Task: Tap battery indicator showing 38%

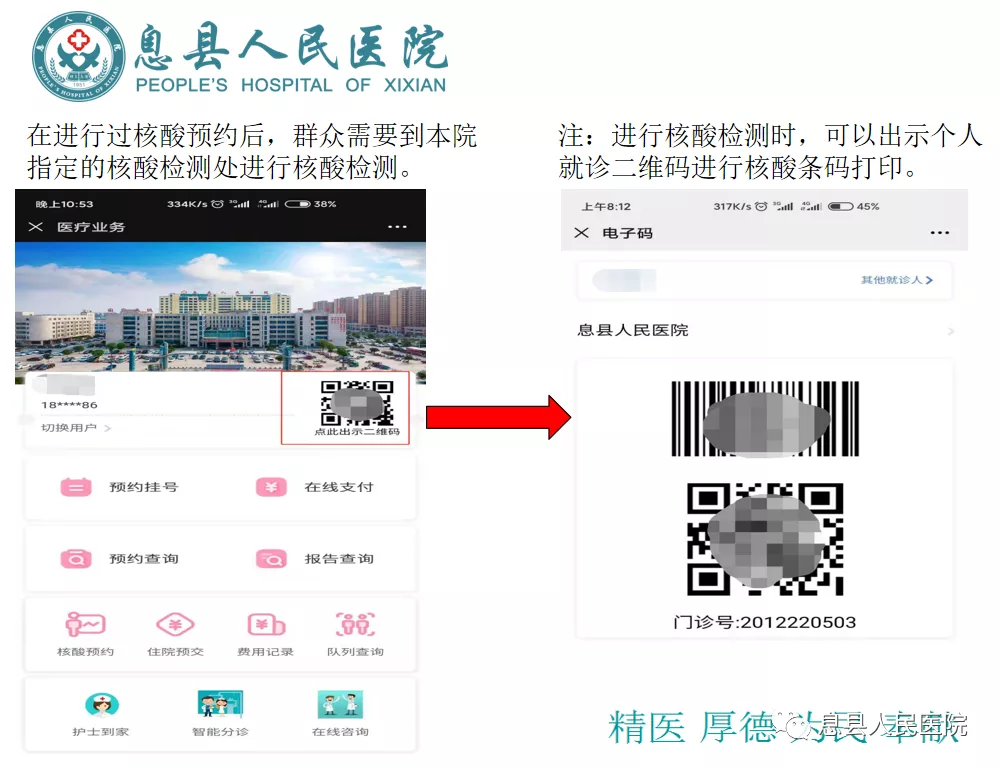Action: click(x=298, y=204)
